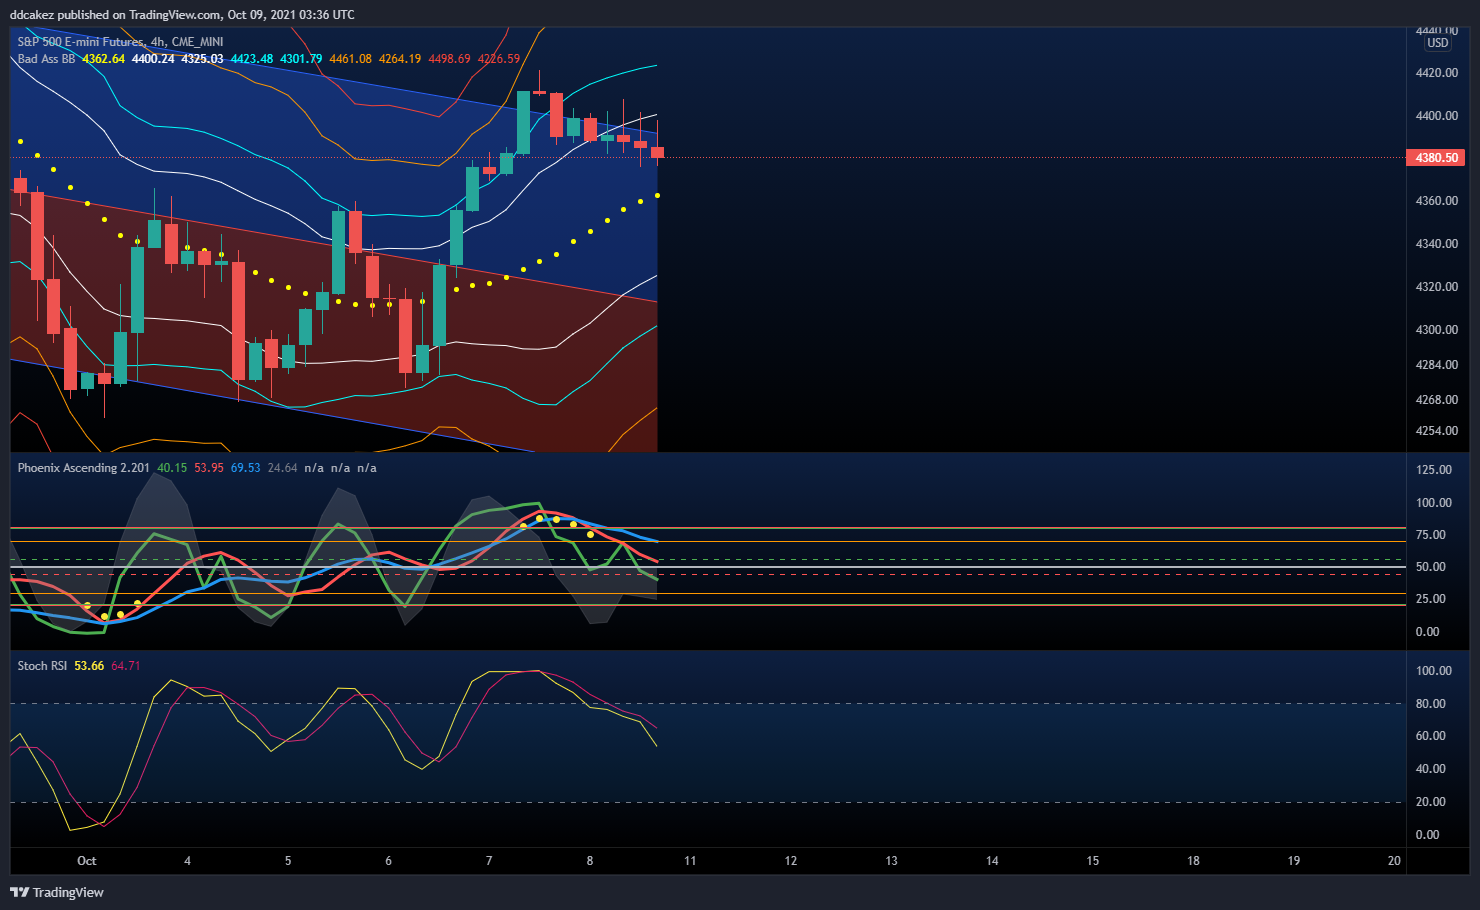1480x910 pixels.
Task: Select the yellow Bad Ass BB value 4362.64
Action: tap(103, 59)
